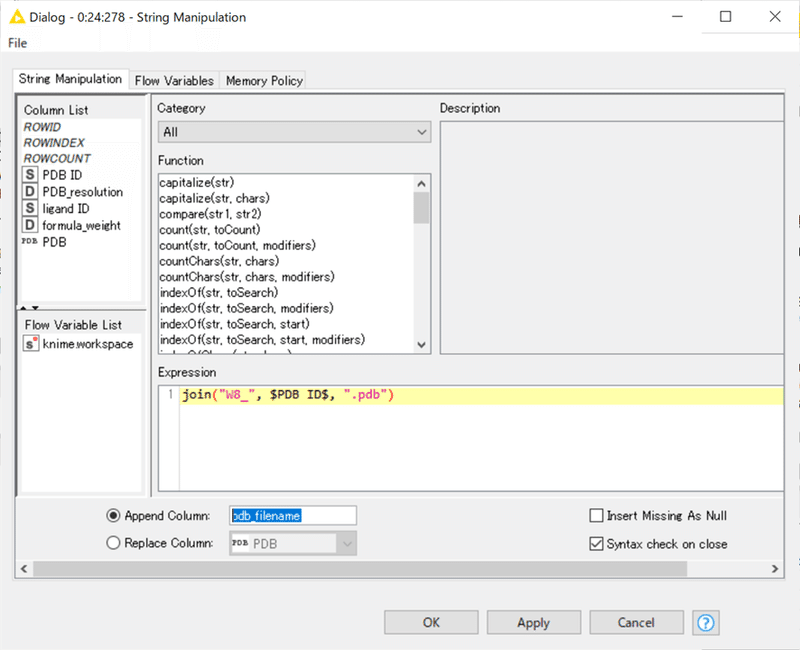This screenshot has width=800, height=650.
Task: Select the count(str, toCount) function
Action: click(x=210, y=230)
